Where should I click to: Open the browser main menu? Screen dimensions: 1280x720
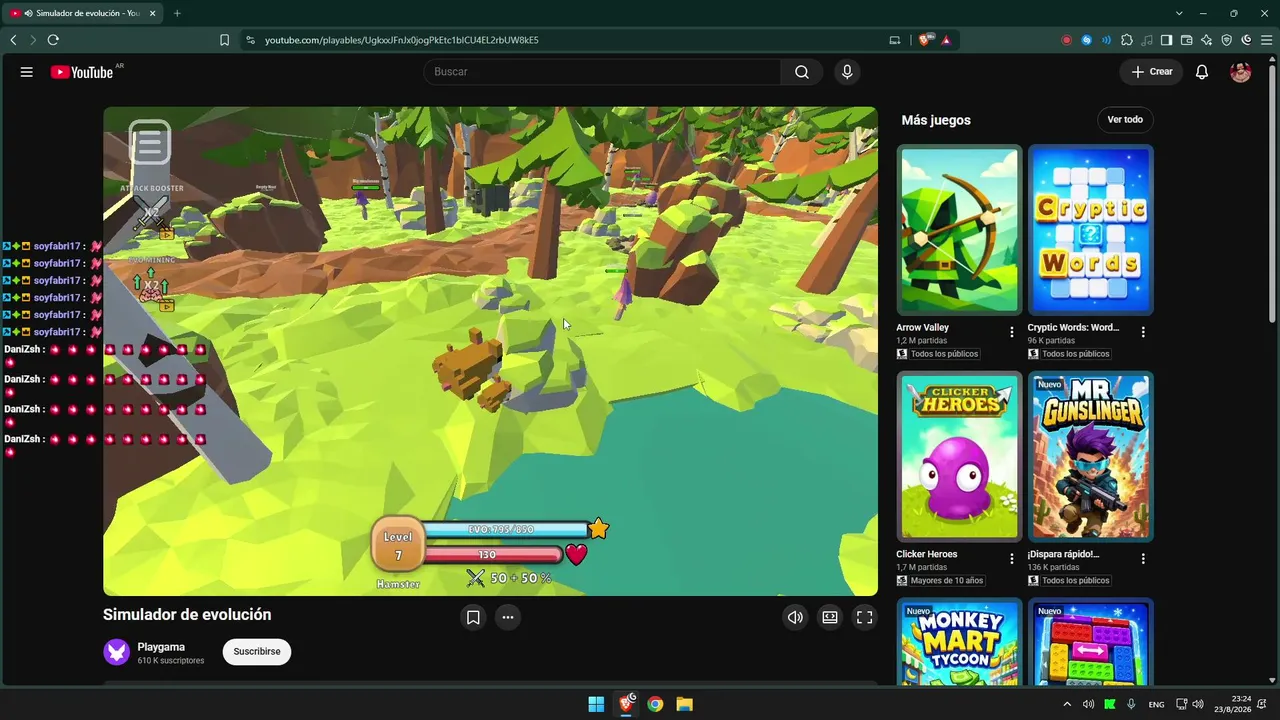click(1266, 40)
